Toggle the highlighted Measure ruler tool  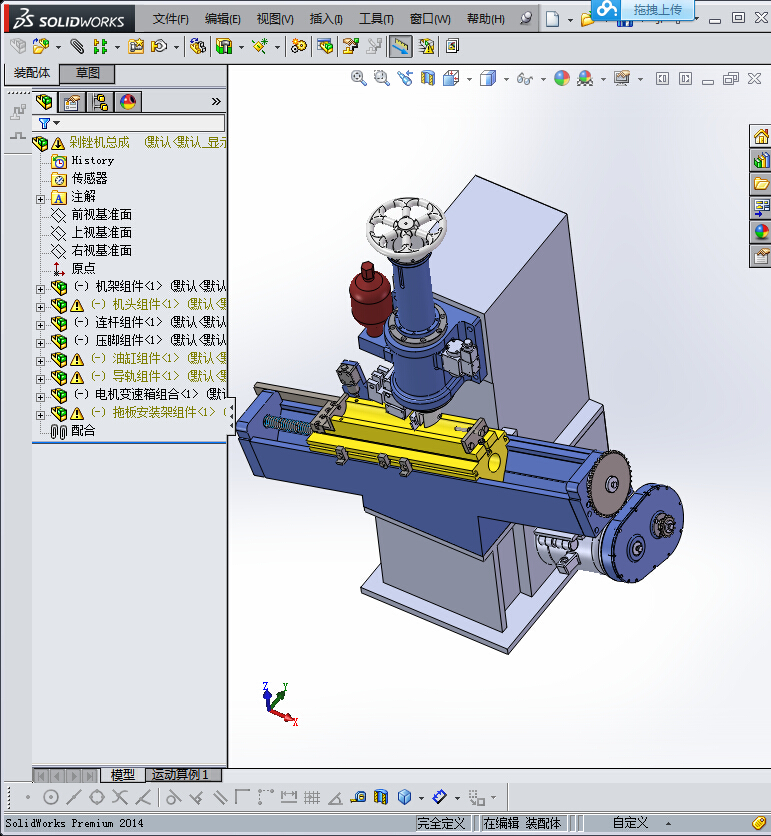point(400,46)
